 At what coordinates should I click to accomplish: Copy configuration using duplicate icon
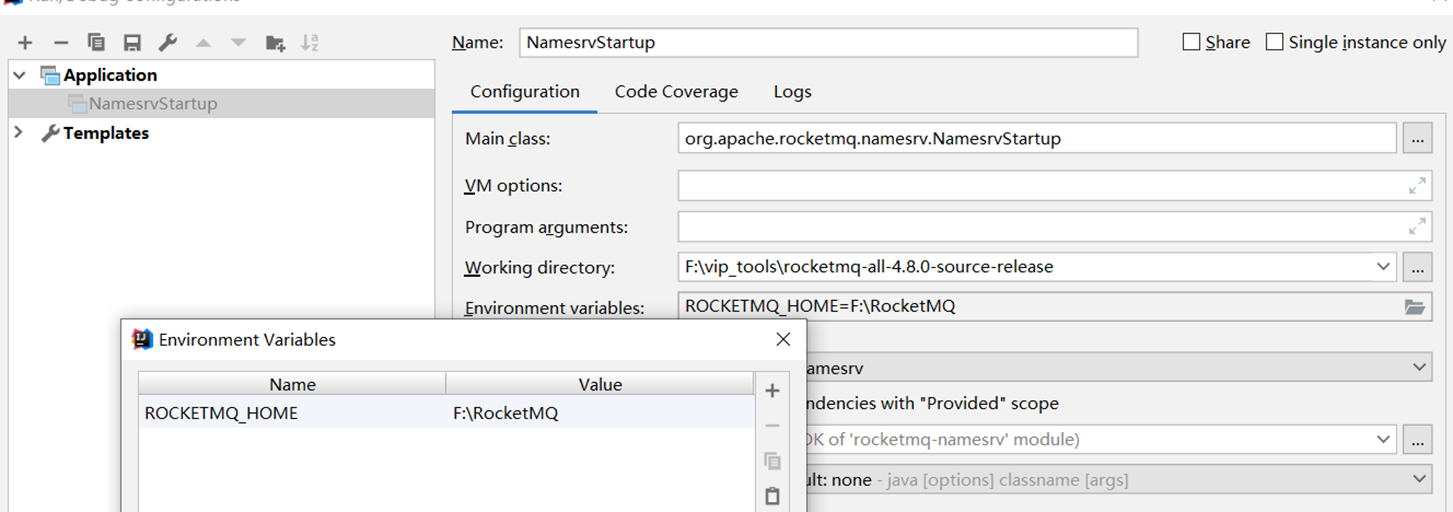(x=96, y=43)
